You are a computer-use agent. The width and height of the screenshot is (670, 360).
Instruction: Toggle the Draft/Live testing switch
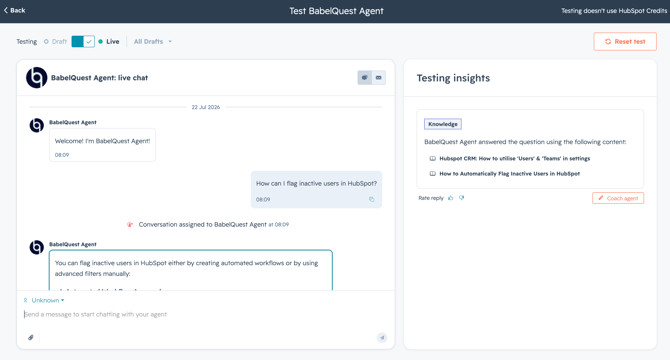point(83,41)
